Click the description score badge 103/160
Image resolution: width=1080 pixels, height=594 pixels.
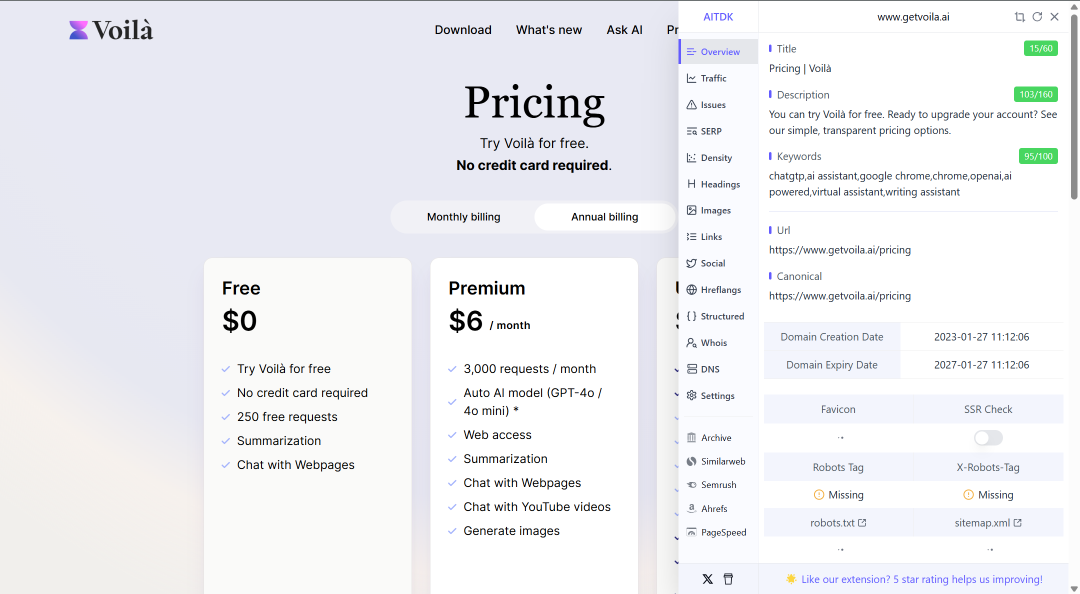point(1035,94)
